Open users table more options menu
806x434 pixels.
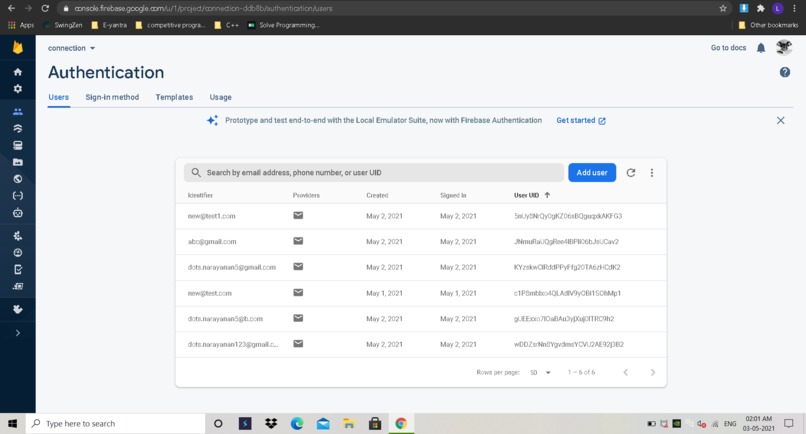click(652, 173)
